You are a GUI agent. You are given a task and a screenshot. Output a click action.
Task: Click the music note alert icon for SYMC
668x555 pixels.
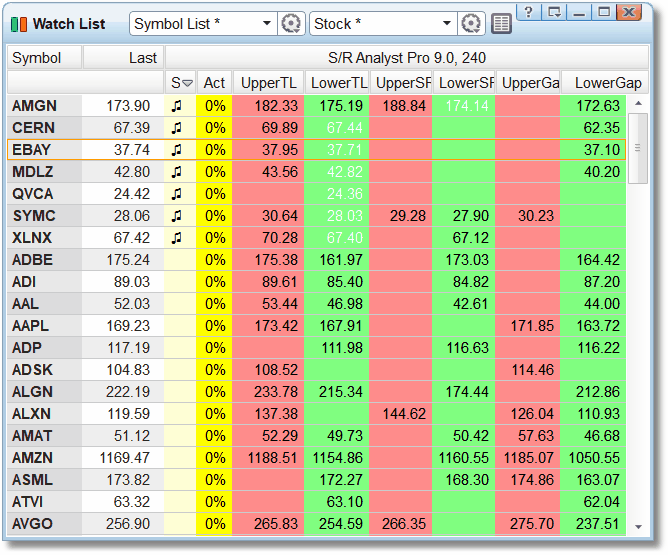tap(176, 216)
